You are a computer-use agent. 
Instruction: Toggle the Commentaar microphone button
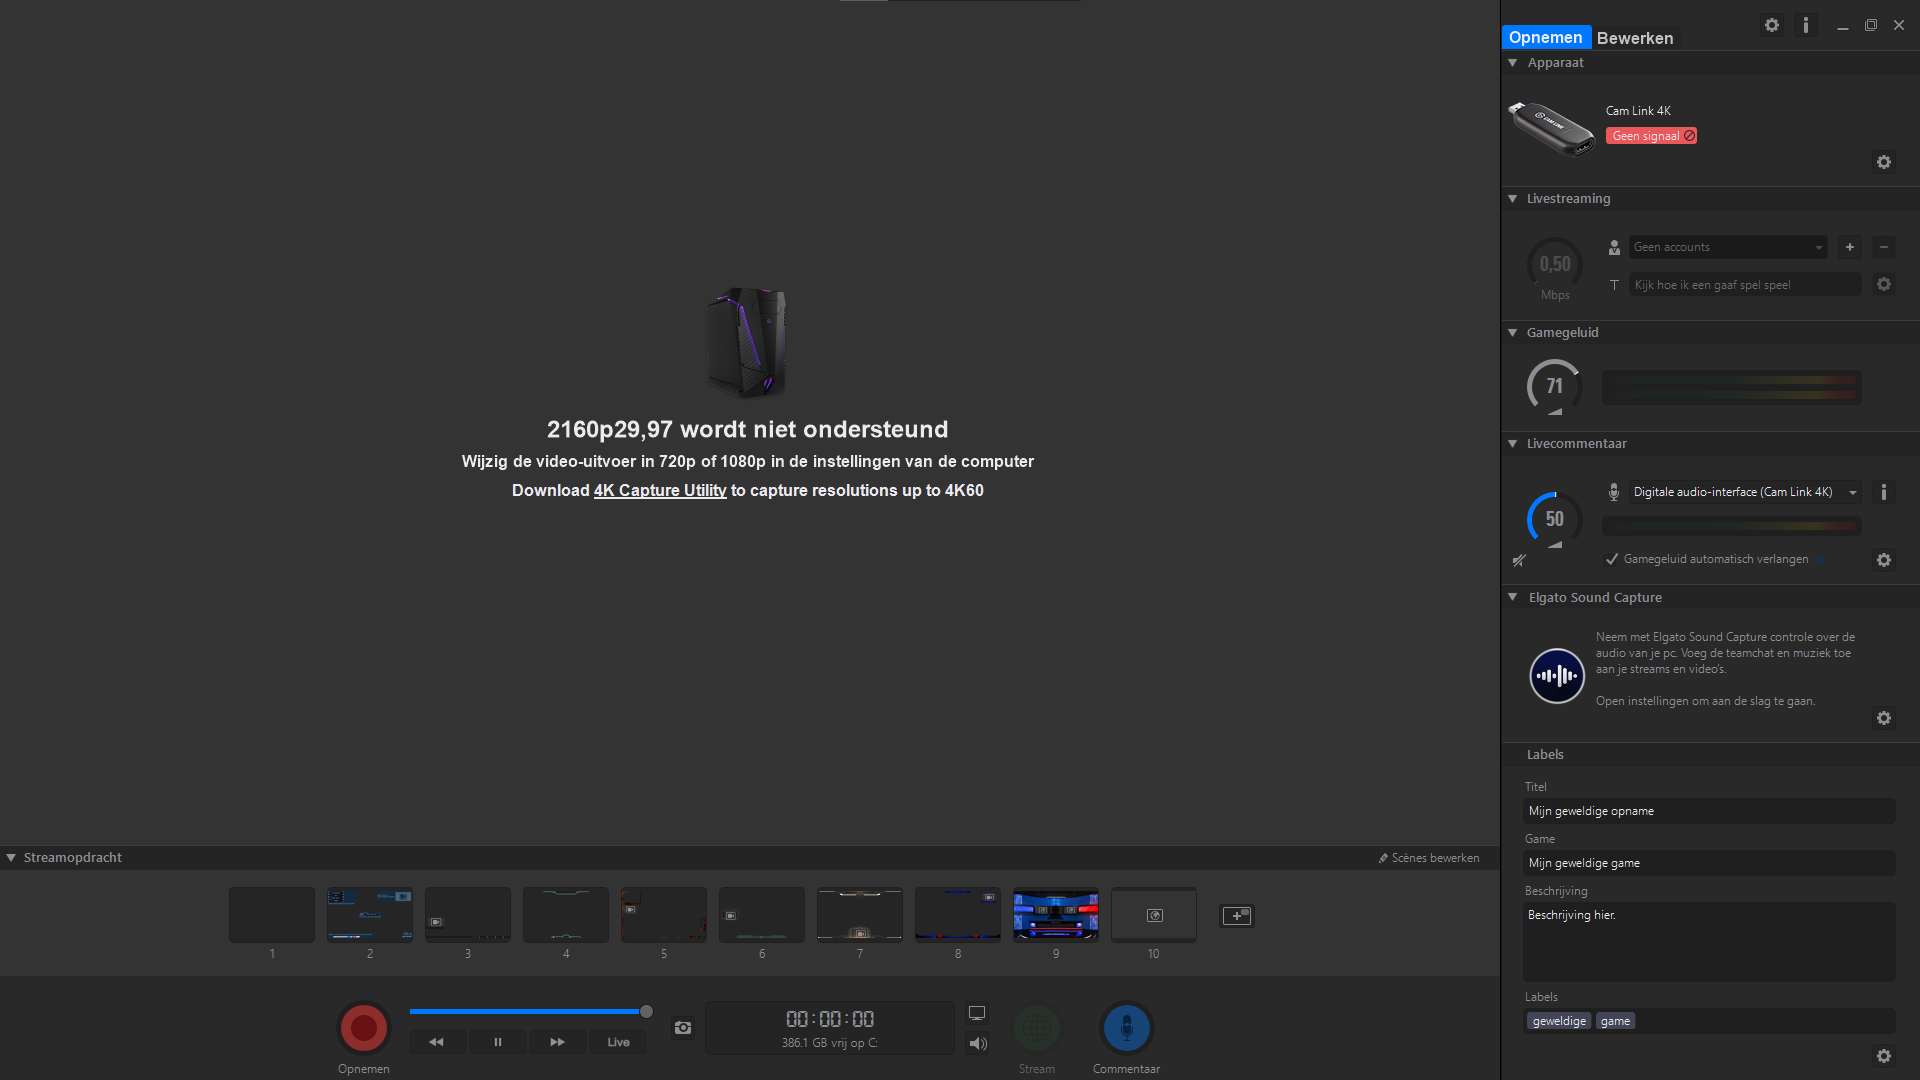pyautogui.click(x=1127, y=1028)
